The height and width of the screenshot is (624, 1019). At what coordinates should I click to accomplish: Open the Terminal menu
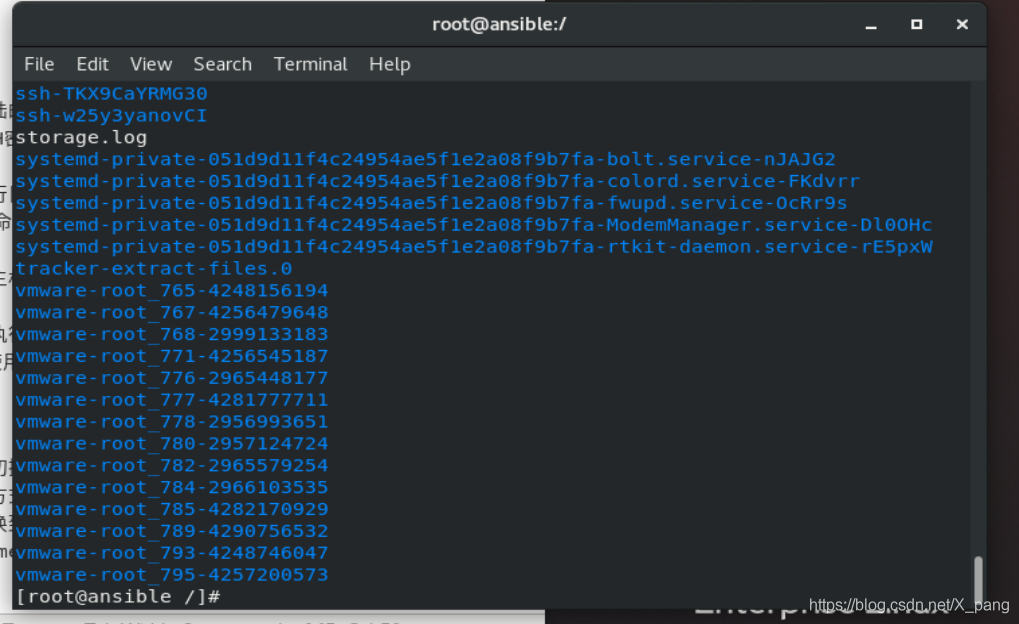[x=310, y=64]
